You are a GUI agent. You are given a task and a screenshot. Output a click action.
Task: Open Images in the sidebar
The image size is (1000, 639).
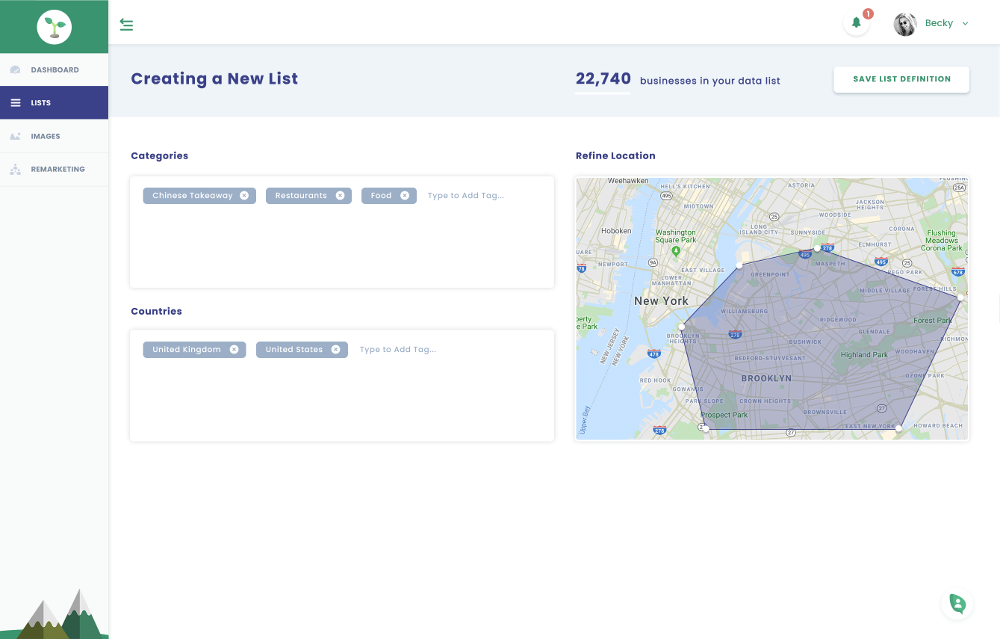(54, 136)
